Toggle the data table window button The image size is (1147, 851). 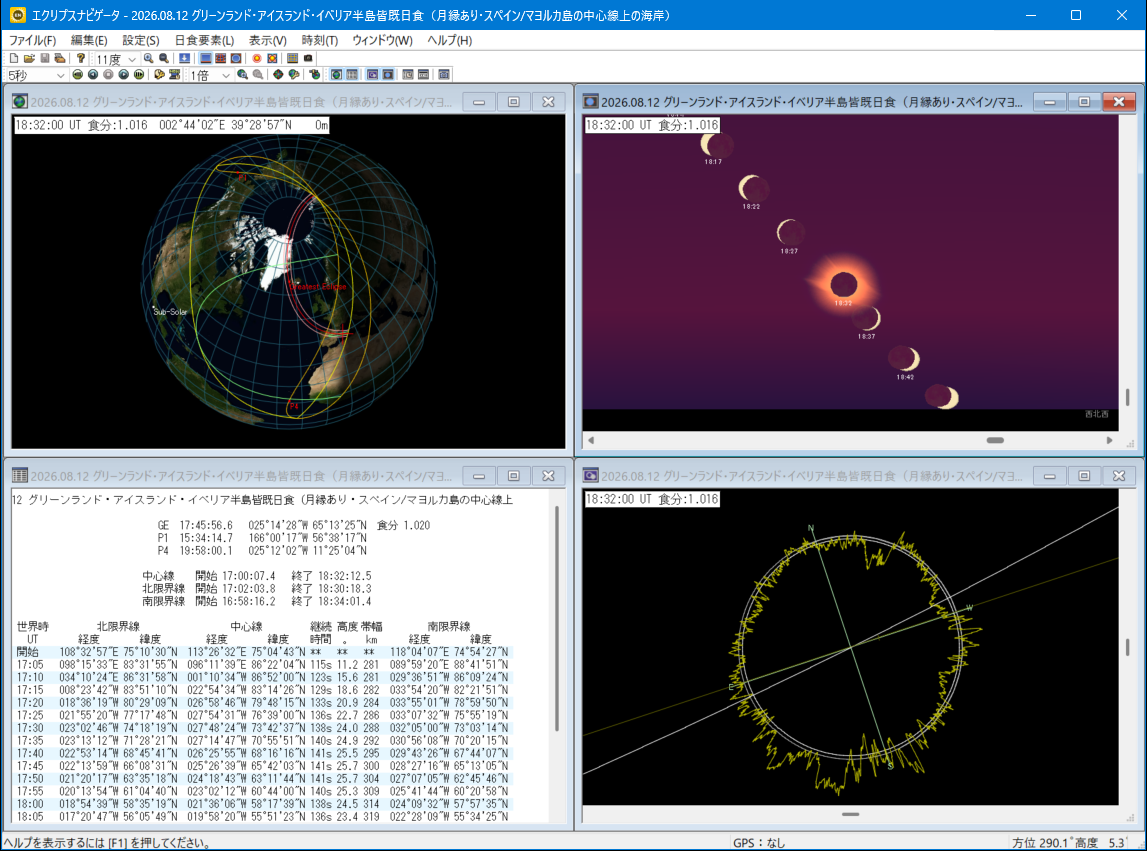[x=352, y=75]
